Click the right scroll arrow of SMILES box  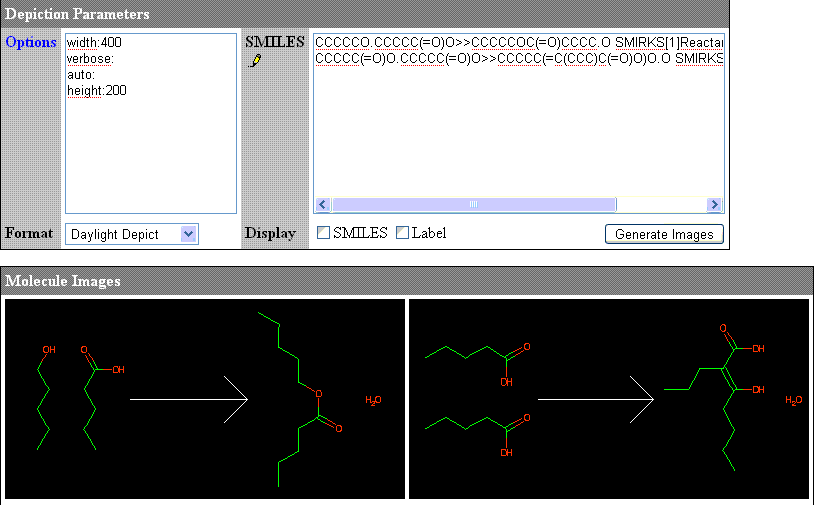tap(715, 204)
